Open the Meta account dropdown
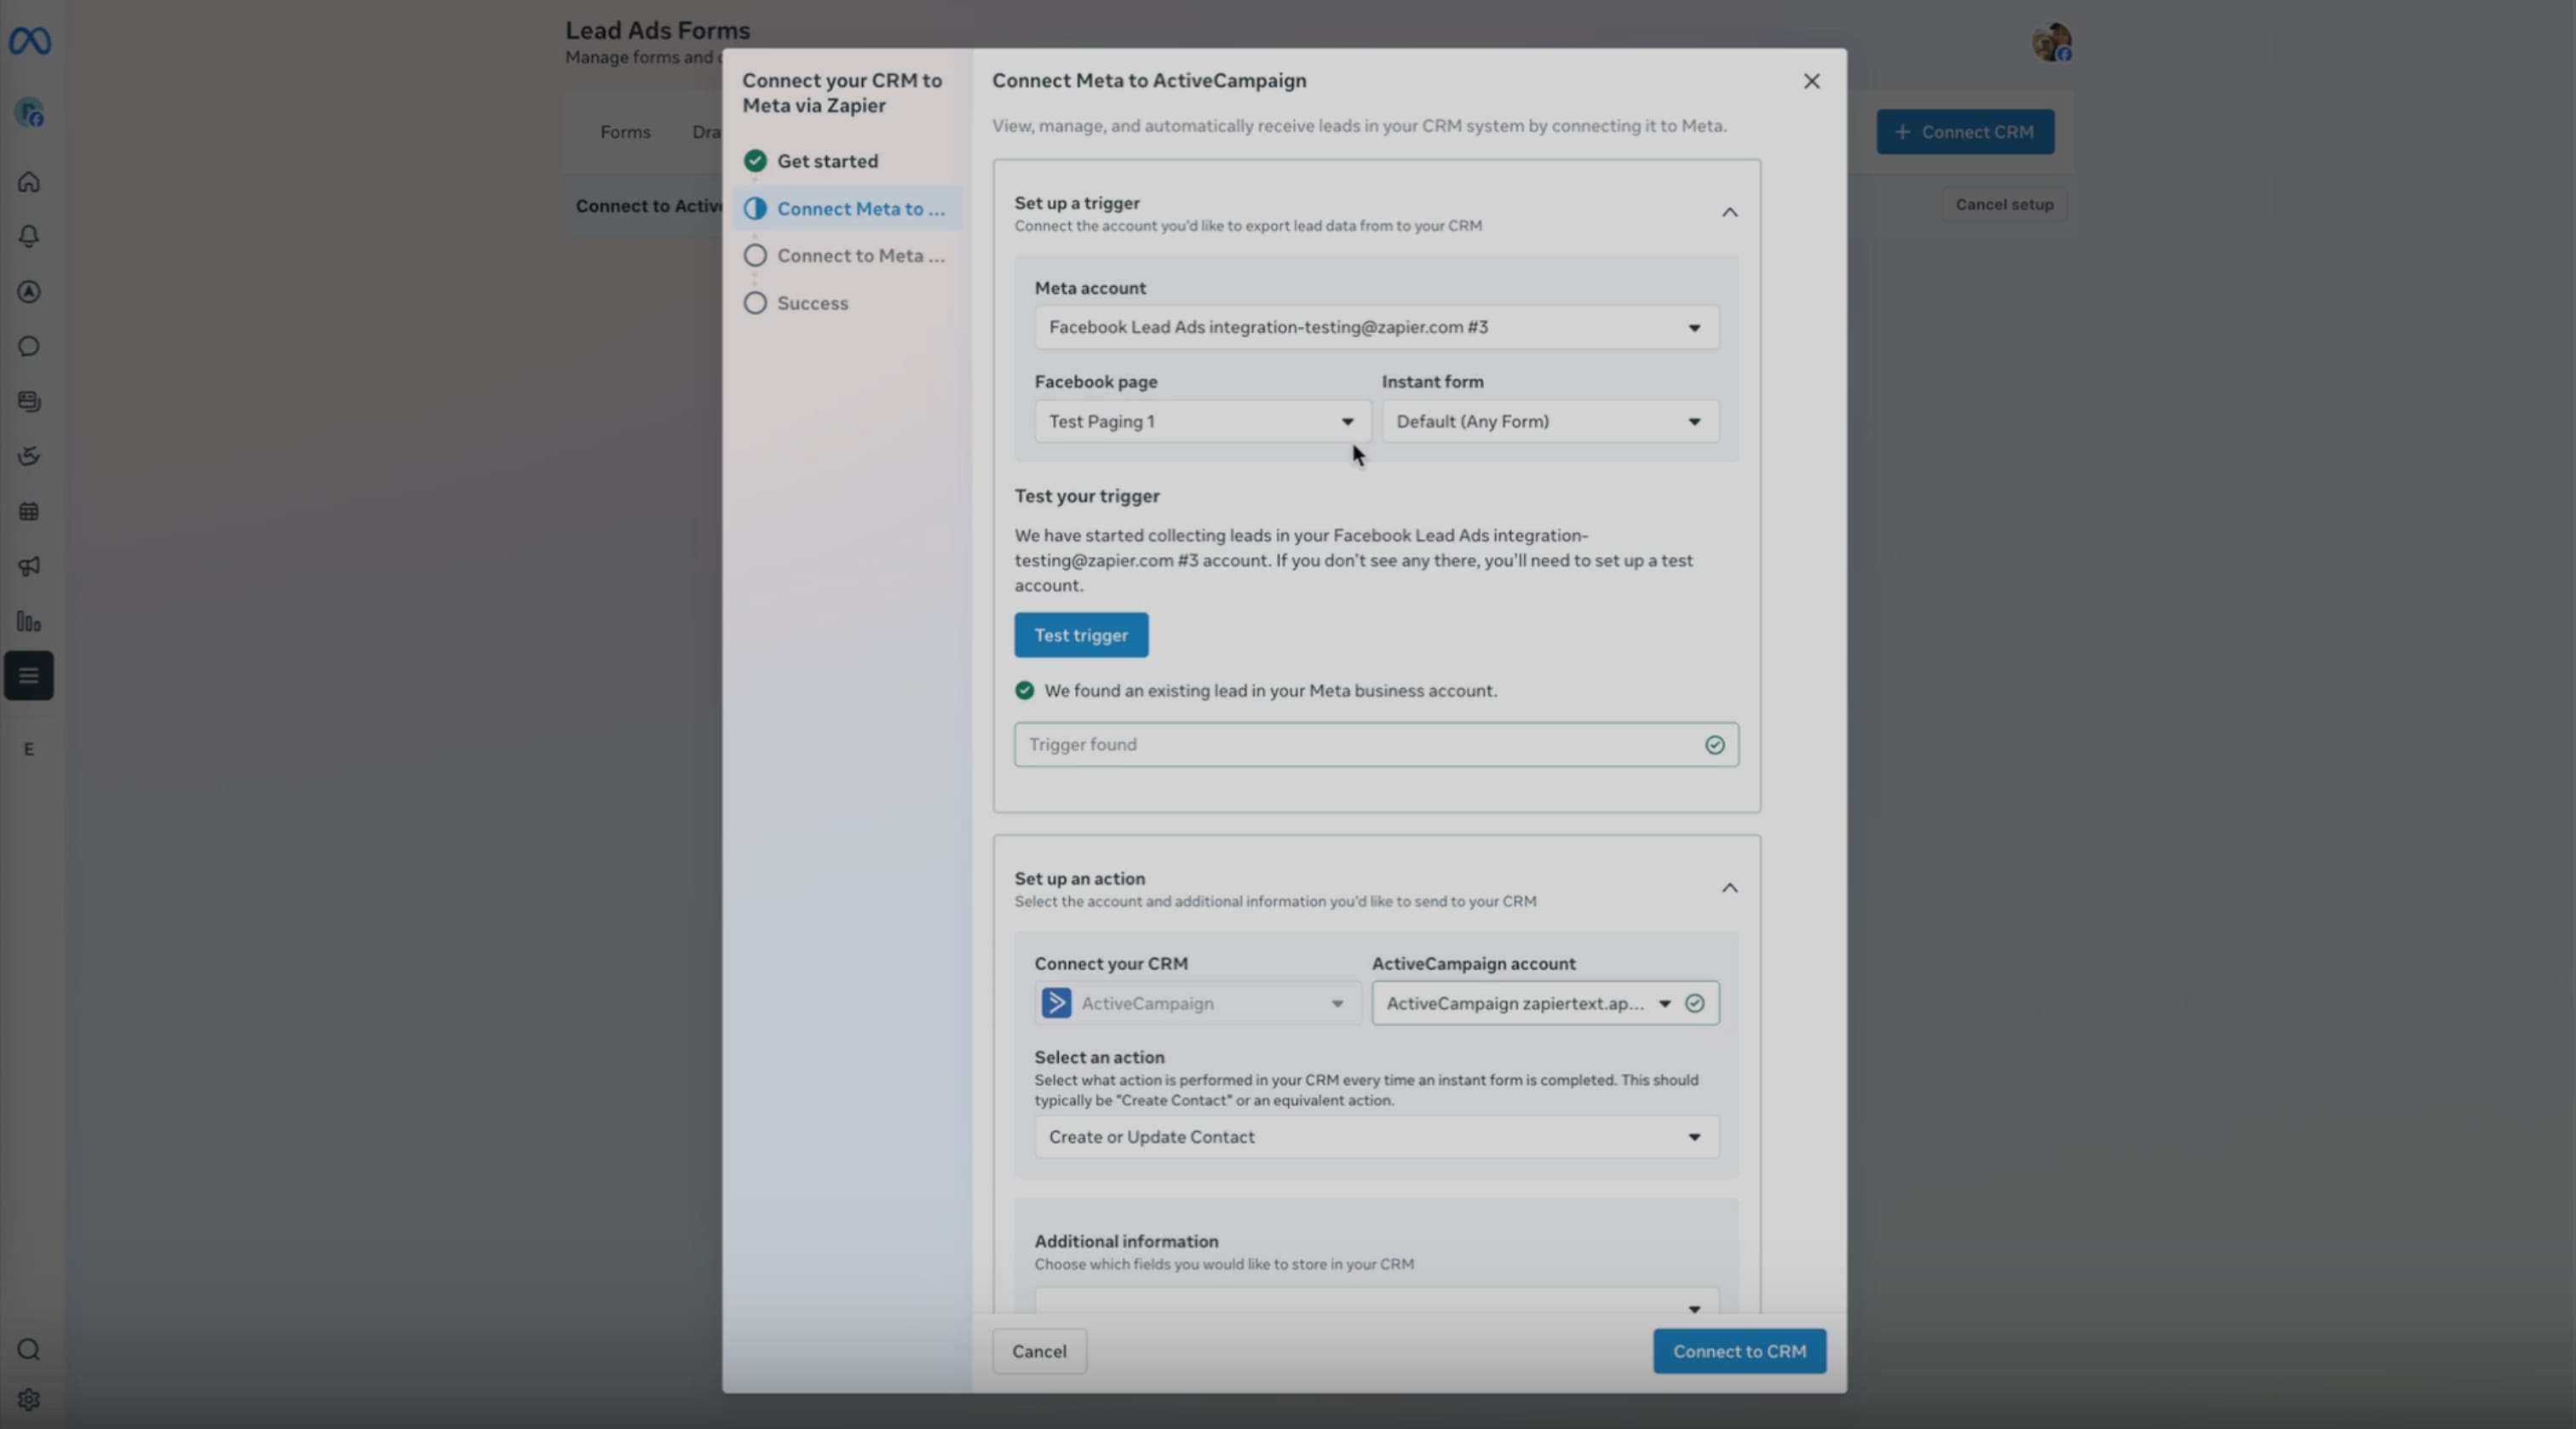This screenshot has width=2576, height=1429. tap(1377, 327)
